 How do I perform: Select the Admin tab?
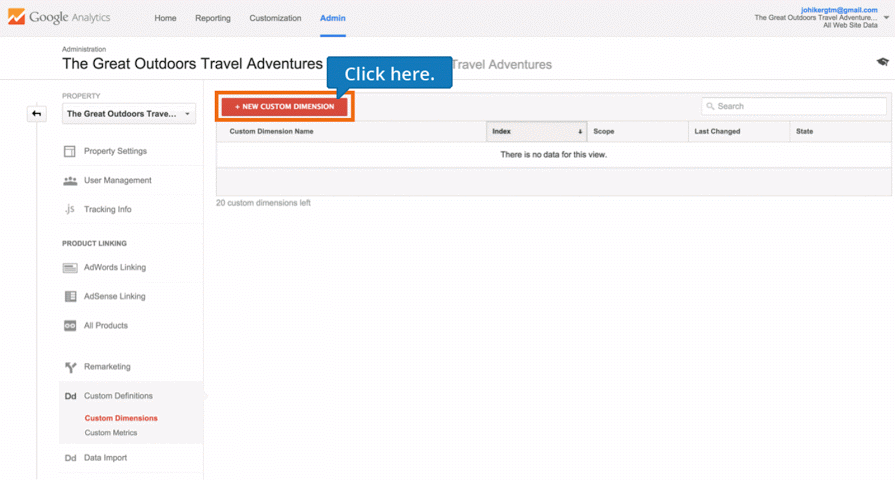click(x=333, y=18)
